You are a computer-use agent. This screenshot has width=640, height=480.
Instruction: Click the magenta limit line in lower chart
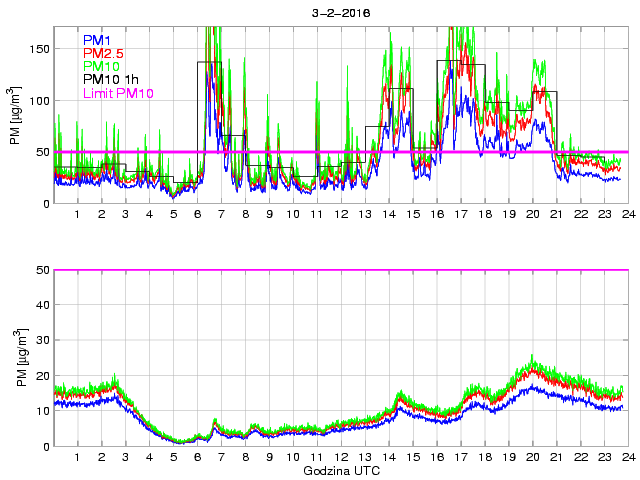(x=340, y=270)
